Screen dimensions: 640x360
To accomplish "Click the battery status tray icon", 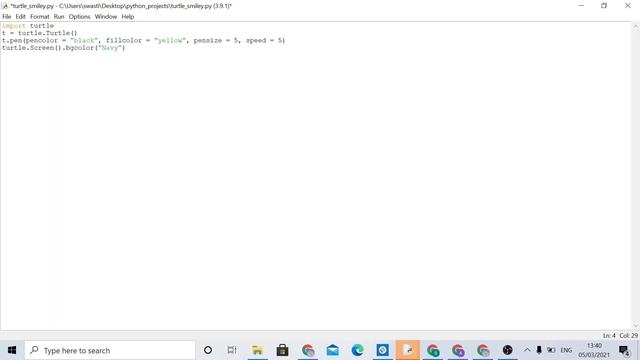I will pyautogui.click(x=551, y=350).
